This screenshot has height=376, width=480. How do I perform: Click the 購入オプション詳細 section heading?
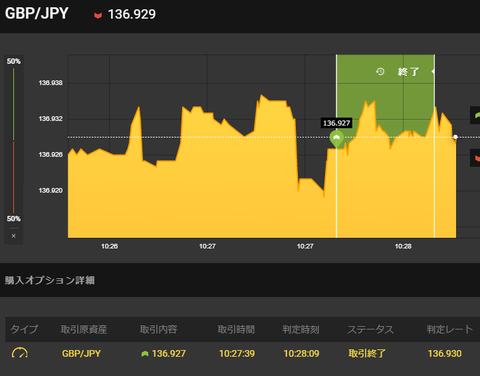coord(50,280)
